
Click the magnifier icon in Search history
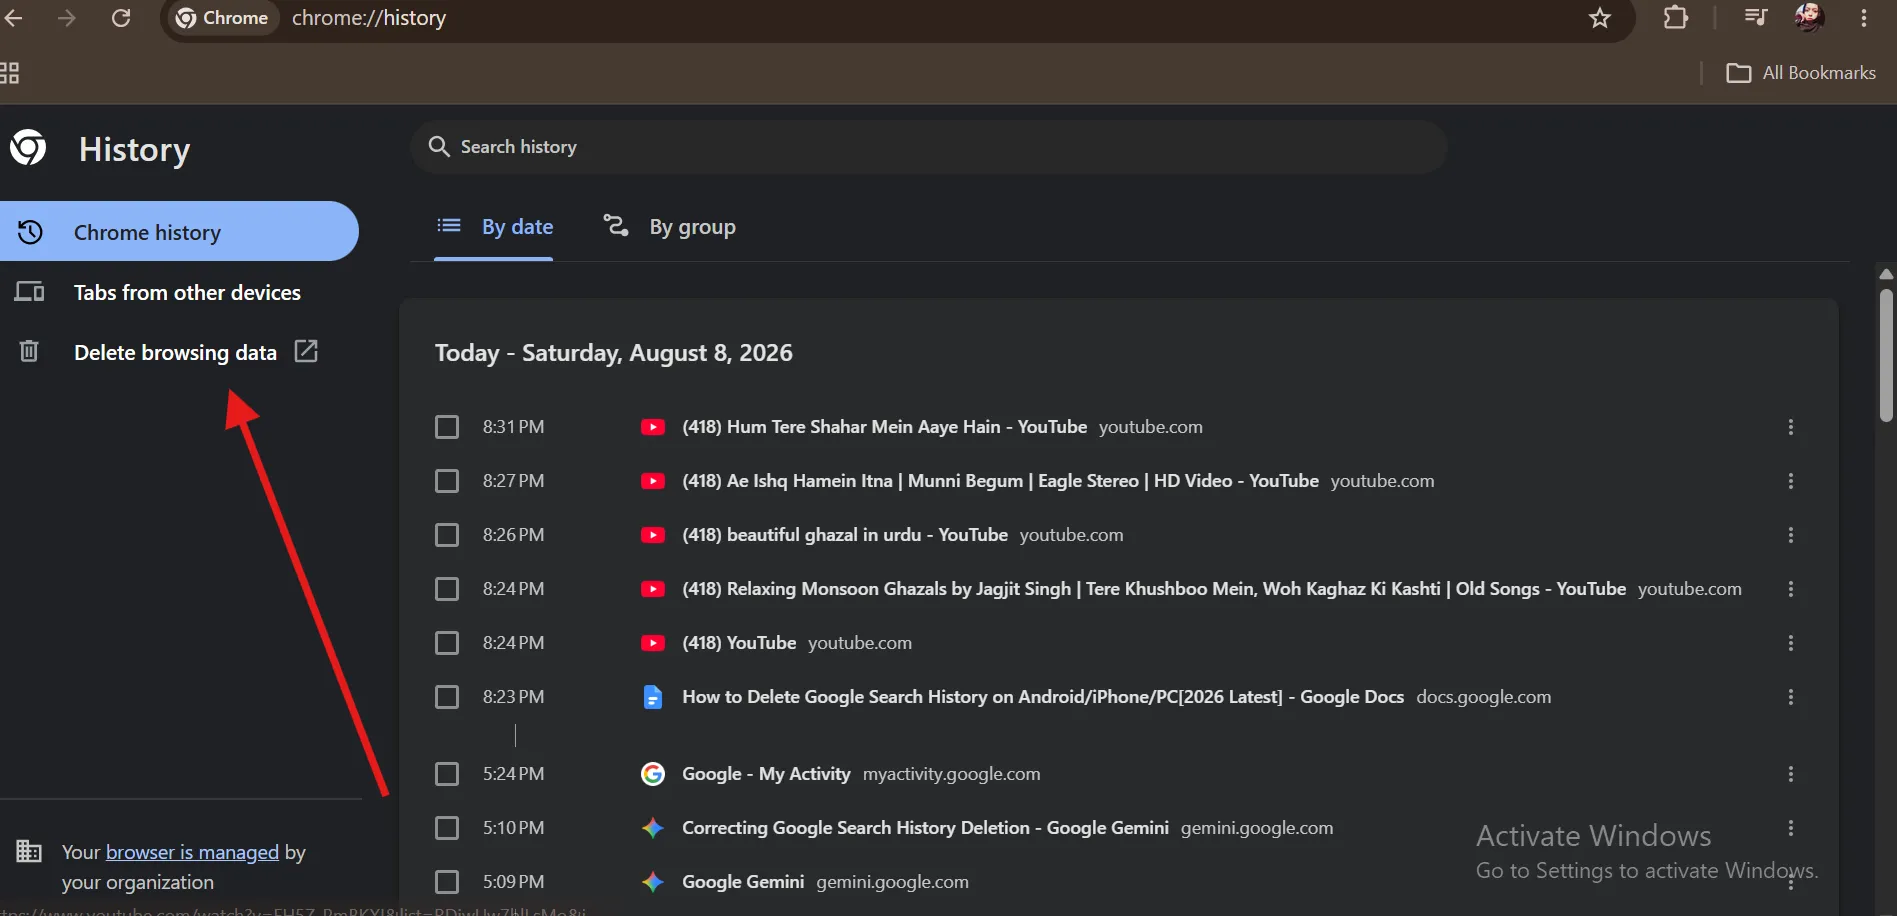(x=439, y=147)
